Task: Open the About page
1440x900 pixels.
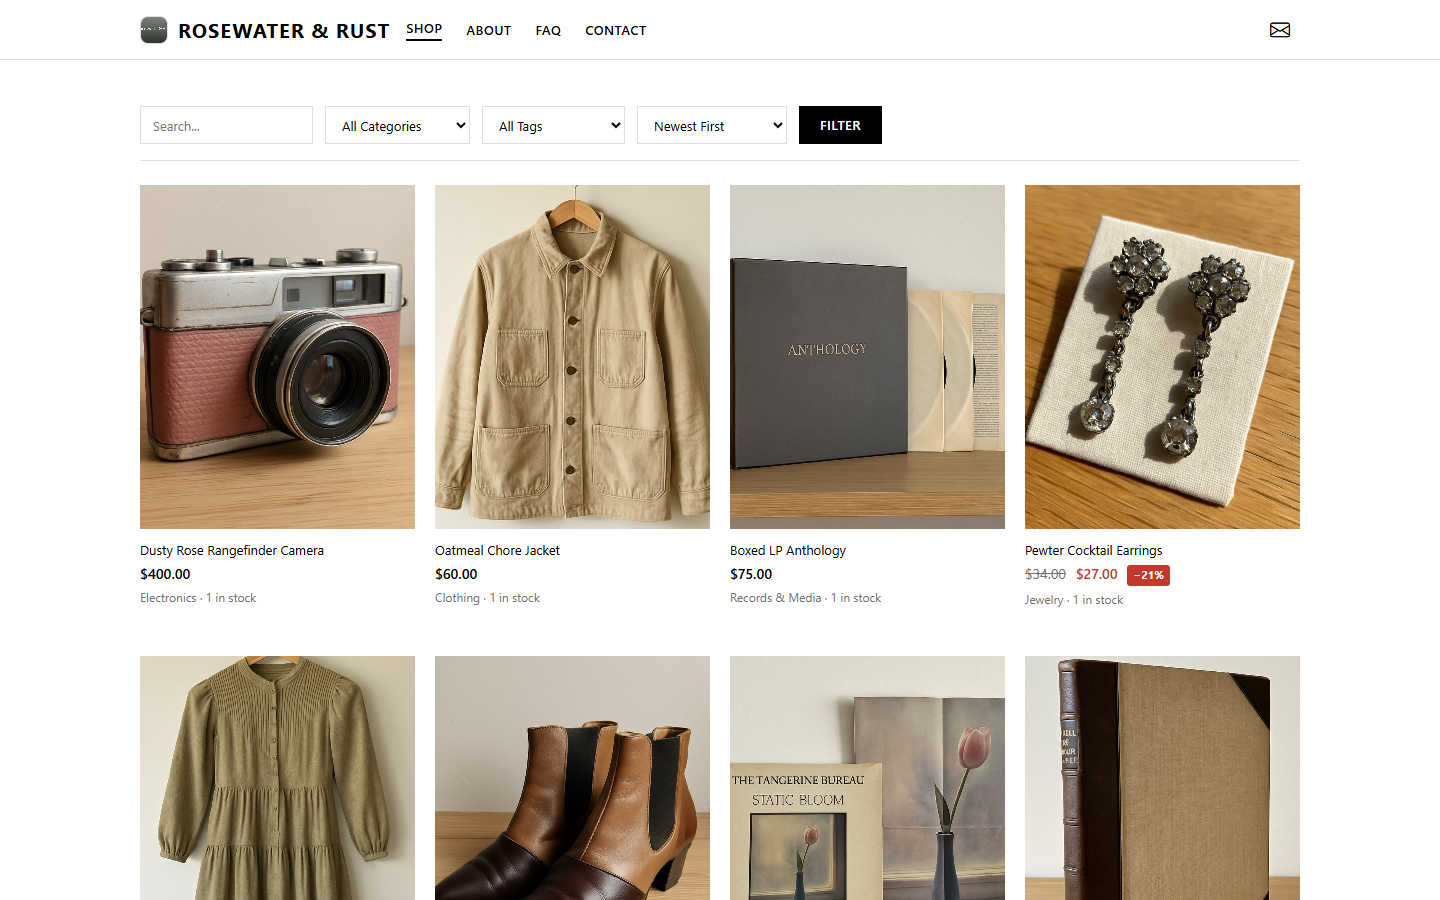Action: tap(488, 31)
